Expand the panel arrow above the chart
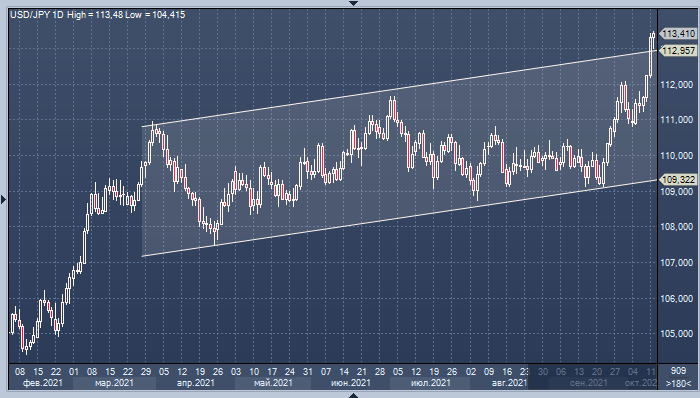 coord(353,3)
